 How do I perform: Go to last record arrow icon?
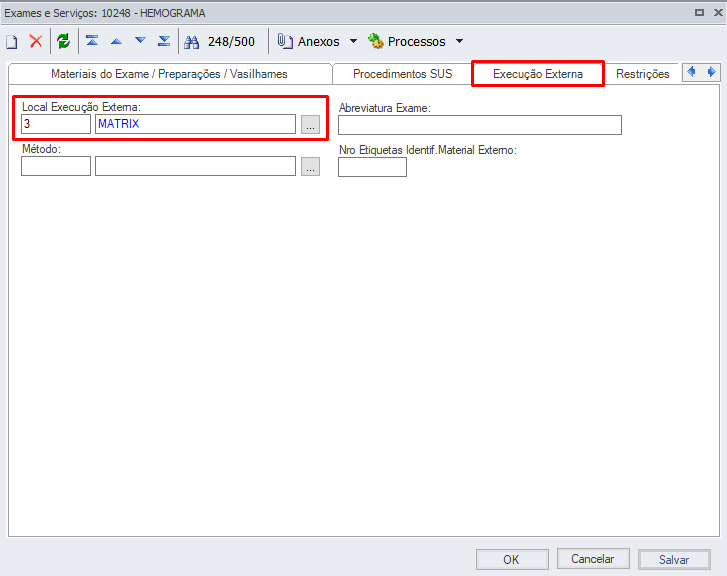tap(164, 41)
